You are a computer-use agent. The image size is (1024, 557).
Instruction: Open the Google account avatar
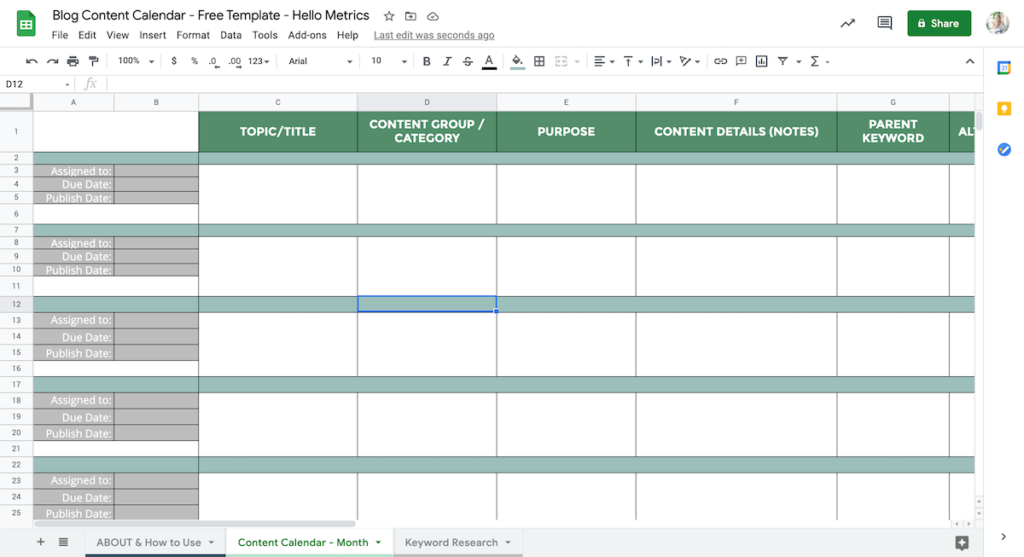(997, 24)
